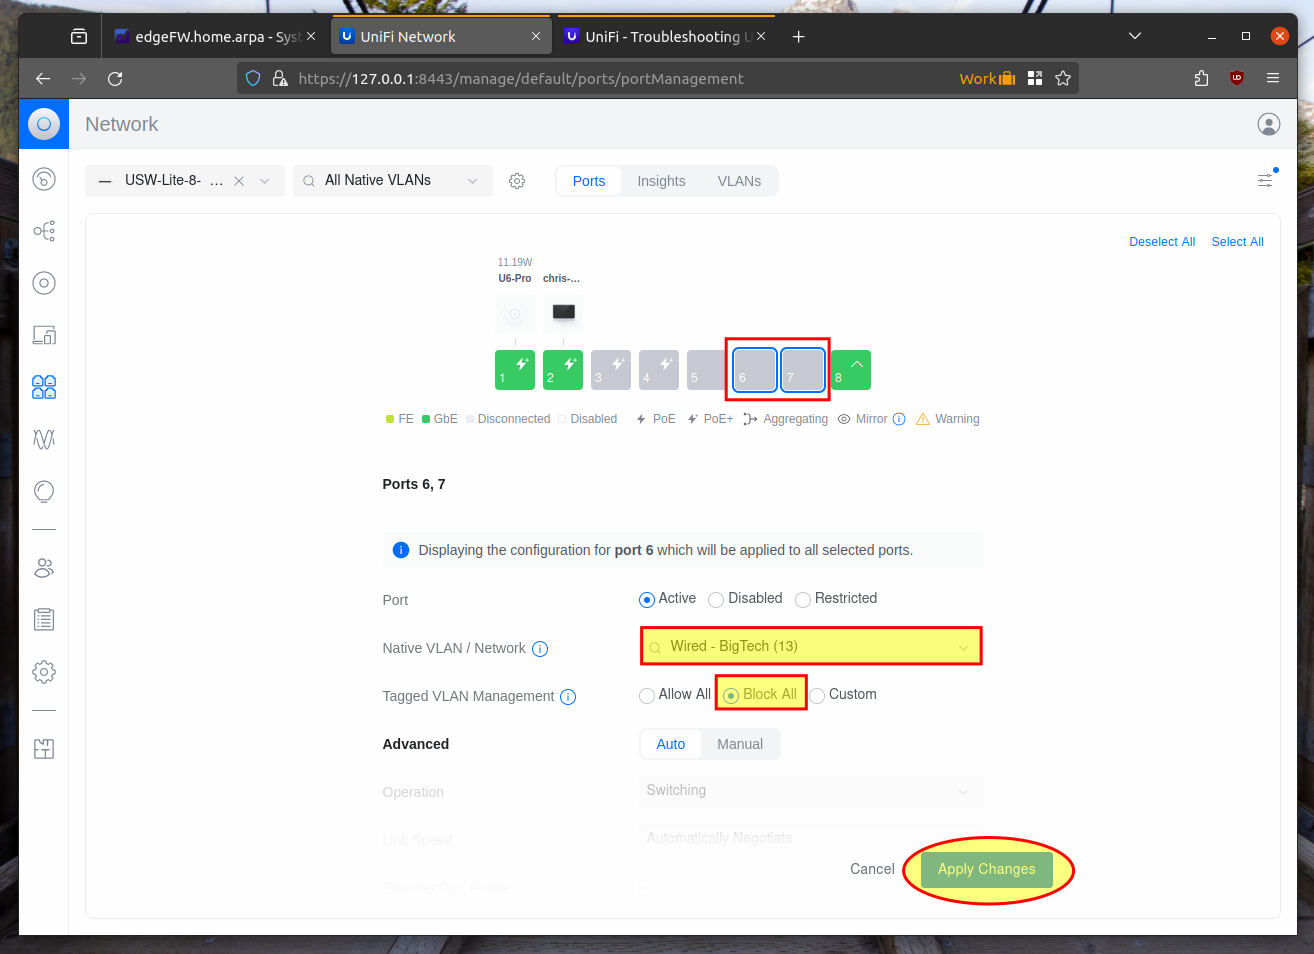Click the tracking protection shield icon

pyautogui.click(x=253, y=78)
